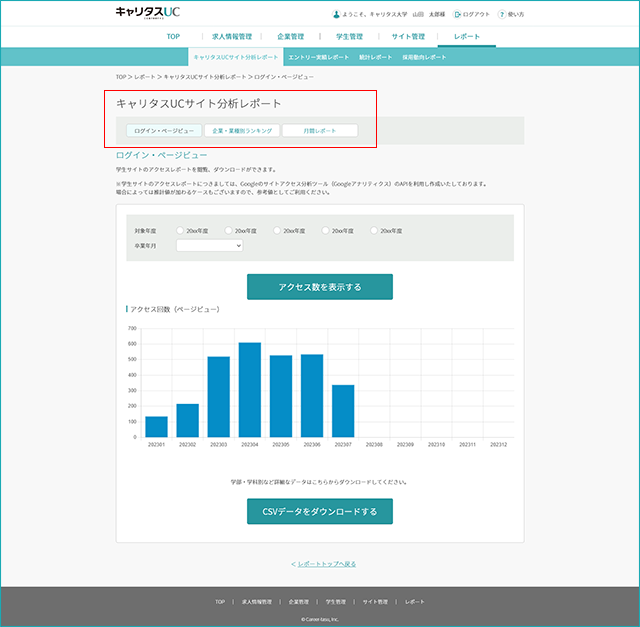Click the アクセス回数（ページビュー） chart heading
The width and height of the screenshot is (640, 627).
point(175,309)
